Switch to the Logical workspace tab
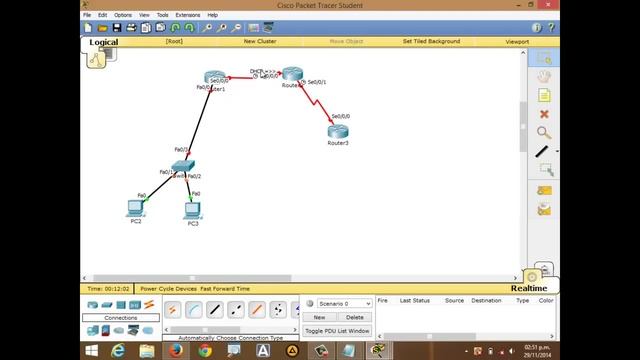The width and height of the screenshot is (640, 360). point(104,42)
